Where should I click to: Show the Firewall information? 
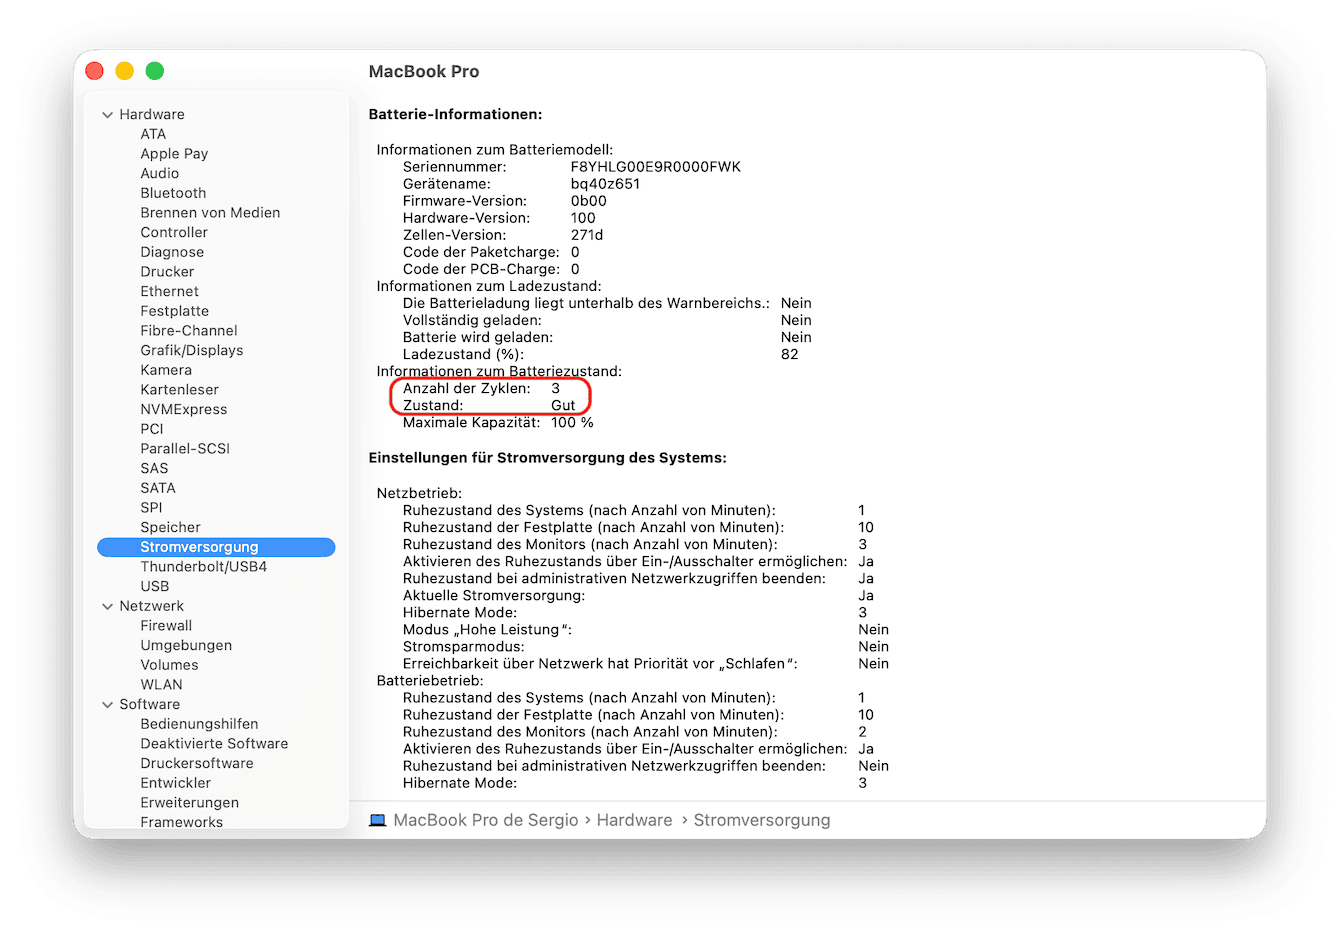(166, 626)
